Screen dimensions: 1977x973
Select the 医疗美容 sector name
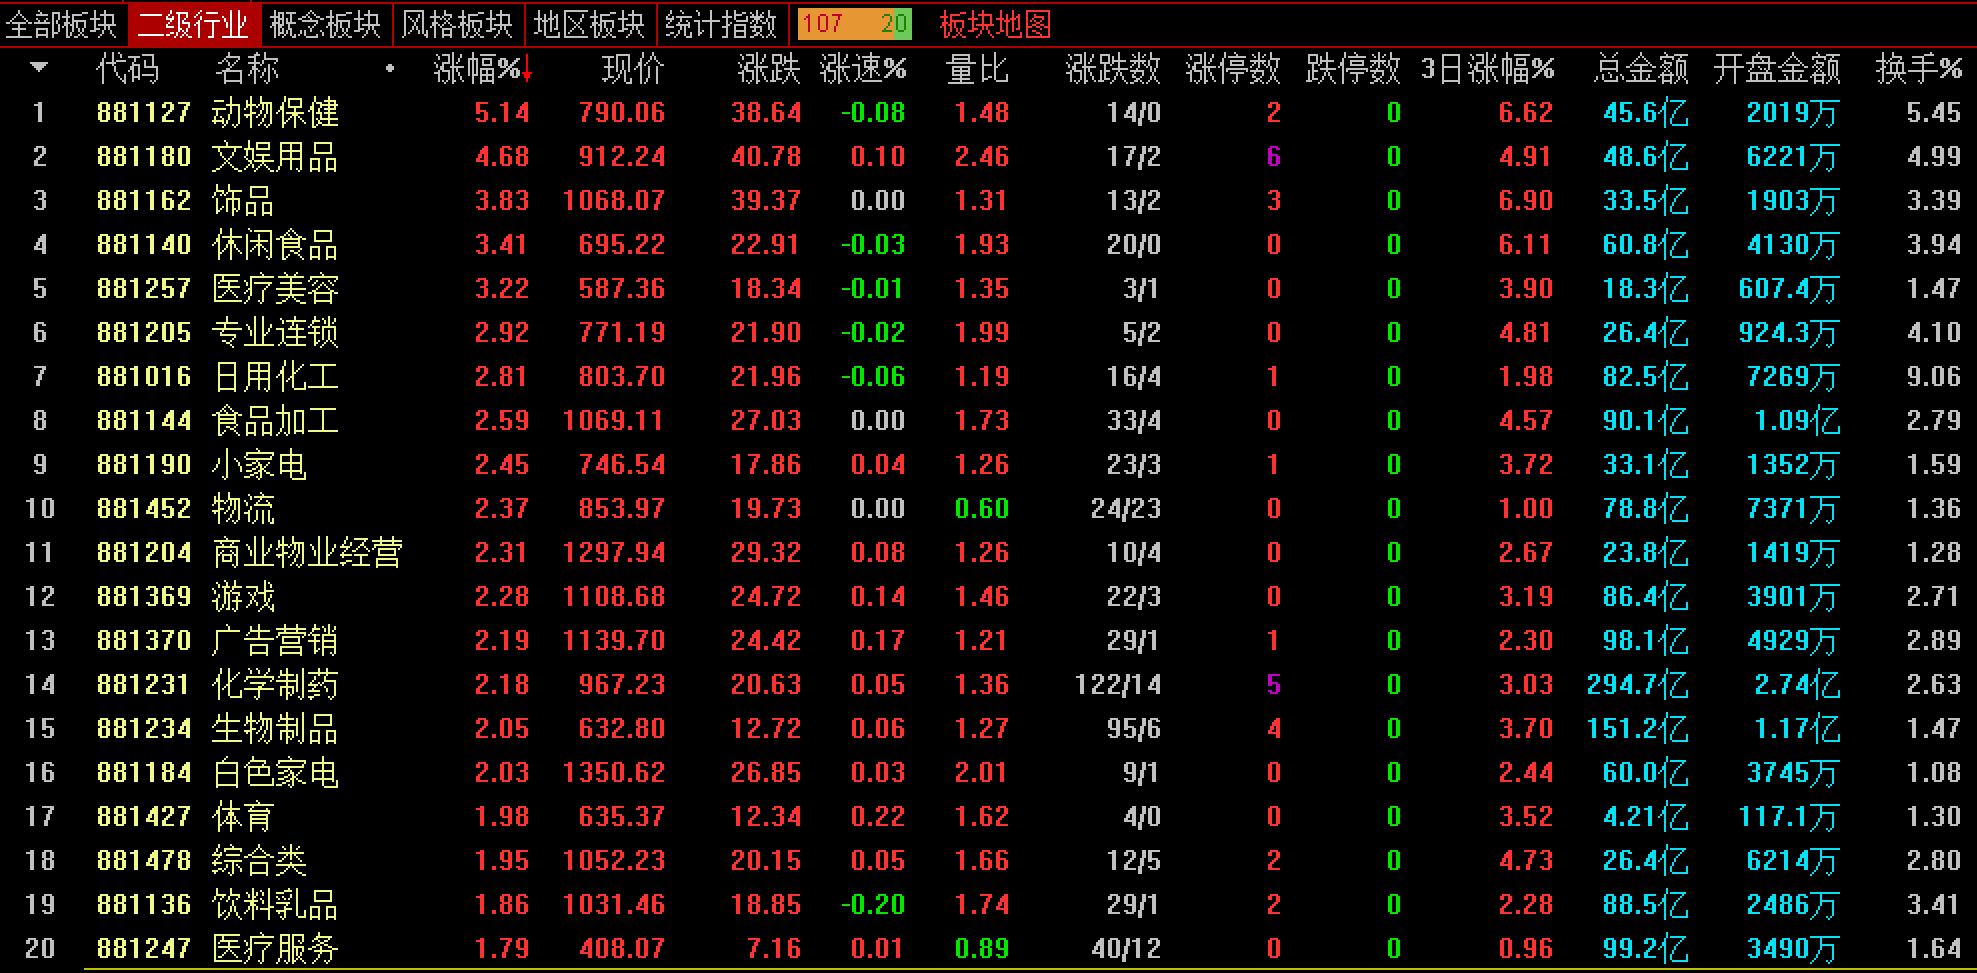275,288
